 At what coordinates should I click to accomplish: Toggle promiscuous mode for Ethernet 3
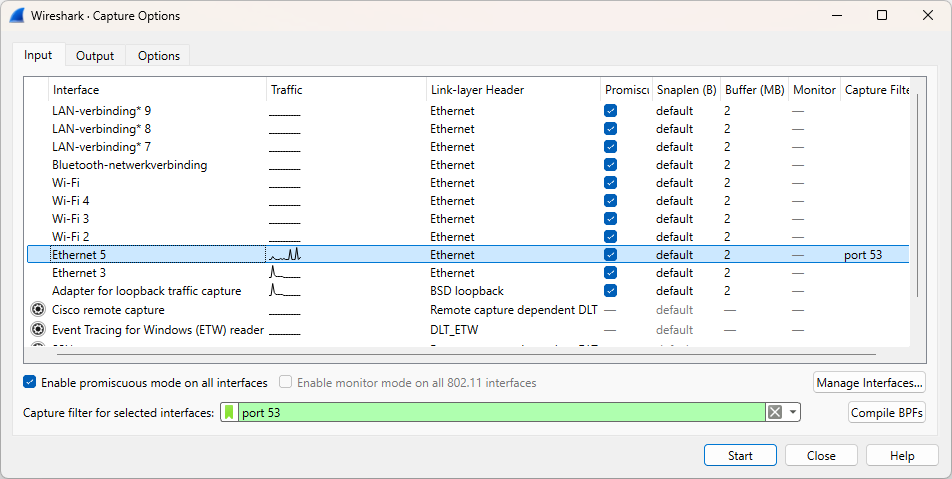[x=611, y=273]
